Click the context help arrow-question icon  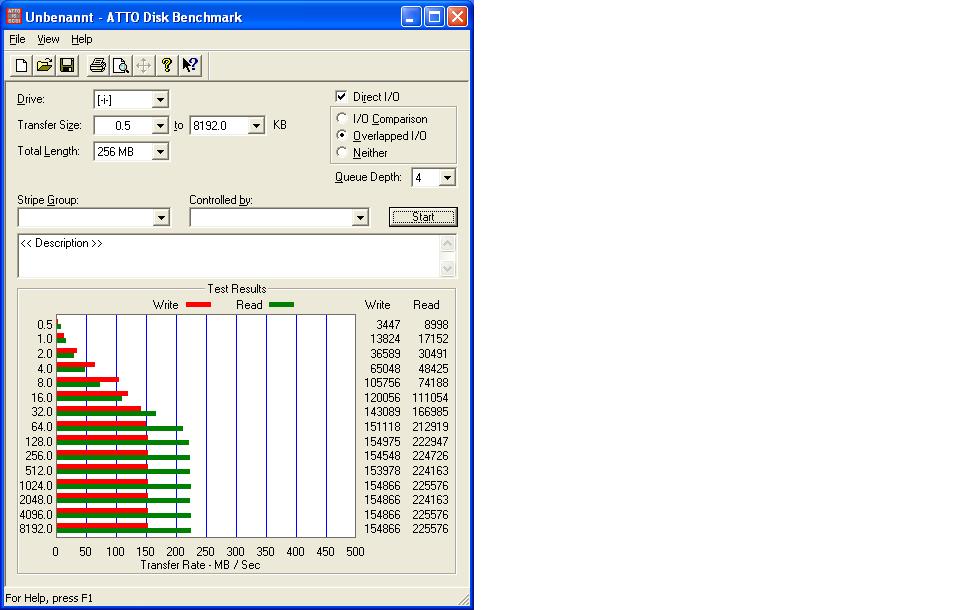coord(190,65)
